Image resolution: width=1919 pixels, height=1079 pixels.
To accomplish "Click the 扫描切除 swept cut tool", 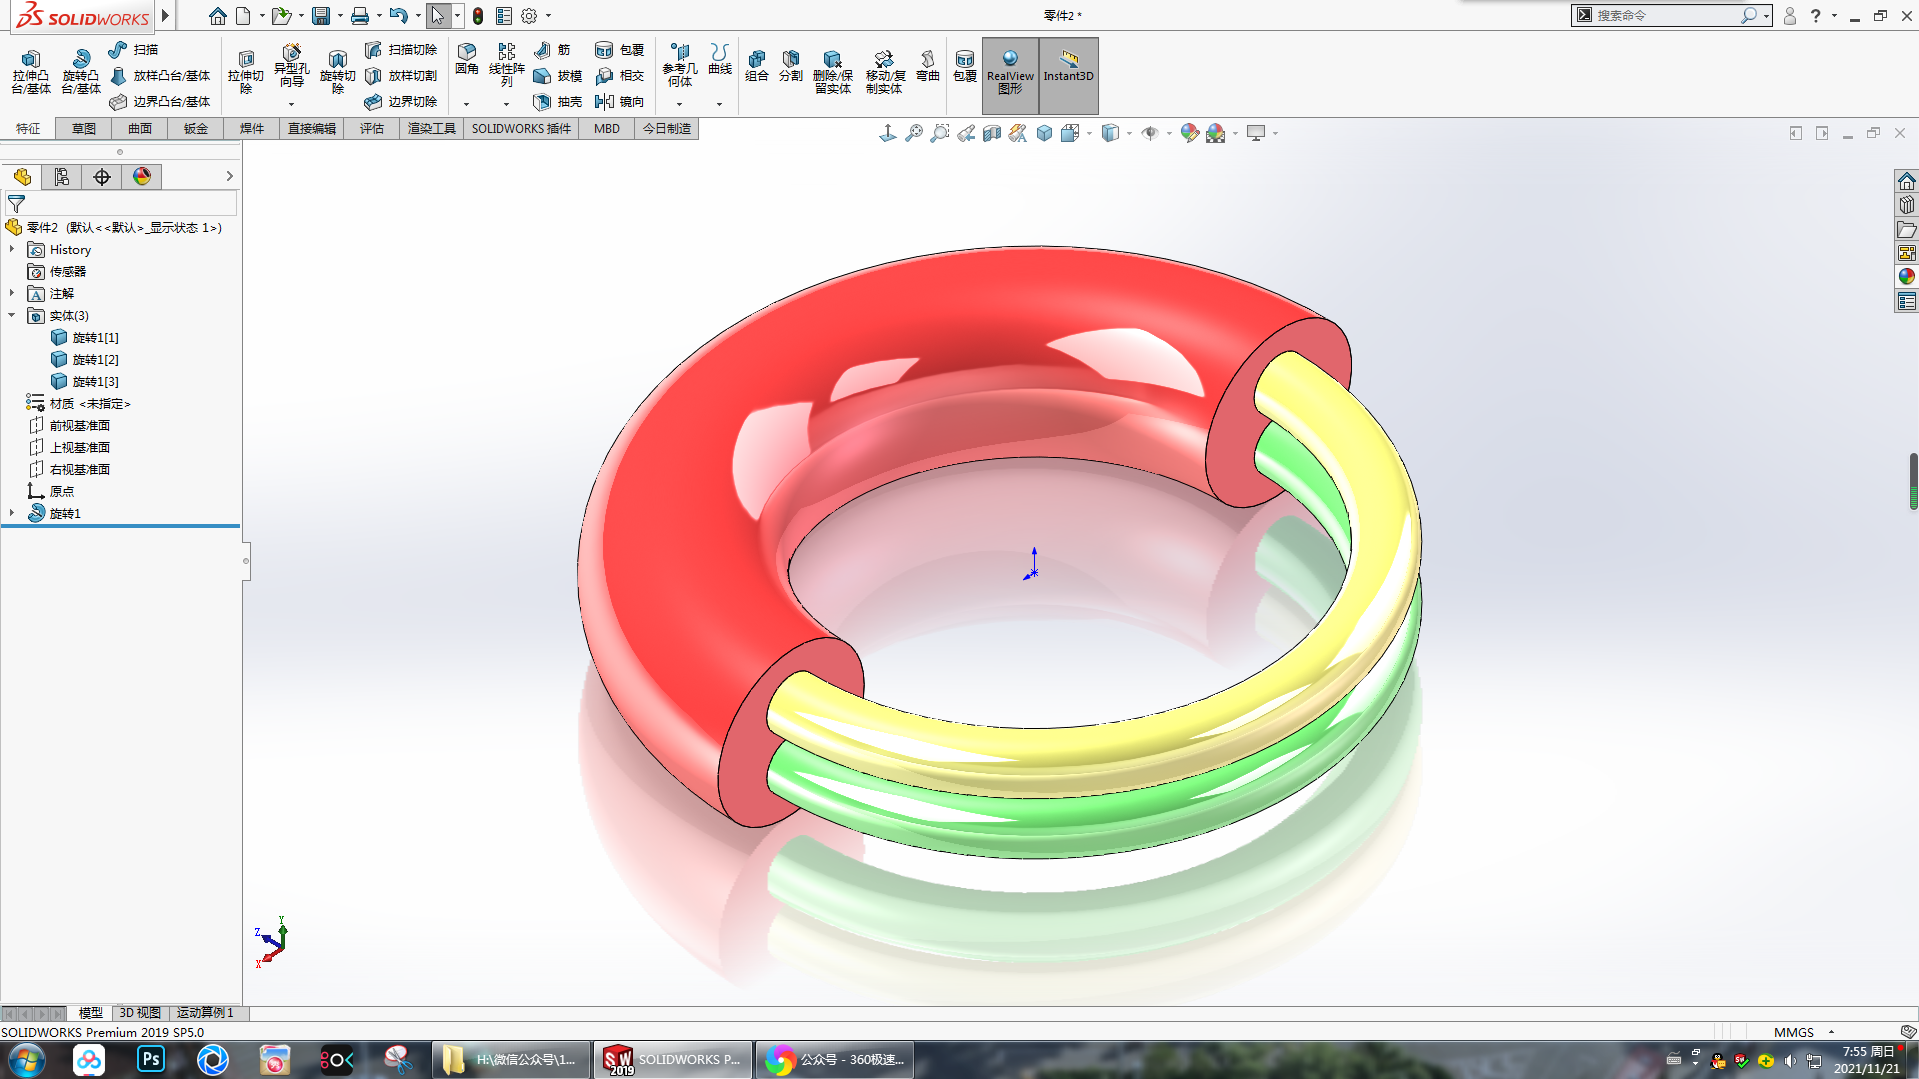I will 401,49.
